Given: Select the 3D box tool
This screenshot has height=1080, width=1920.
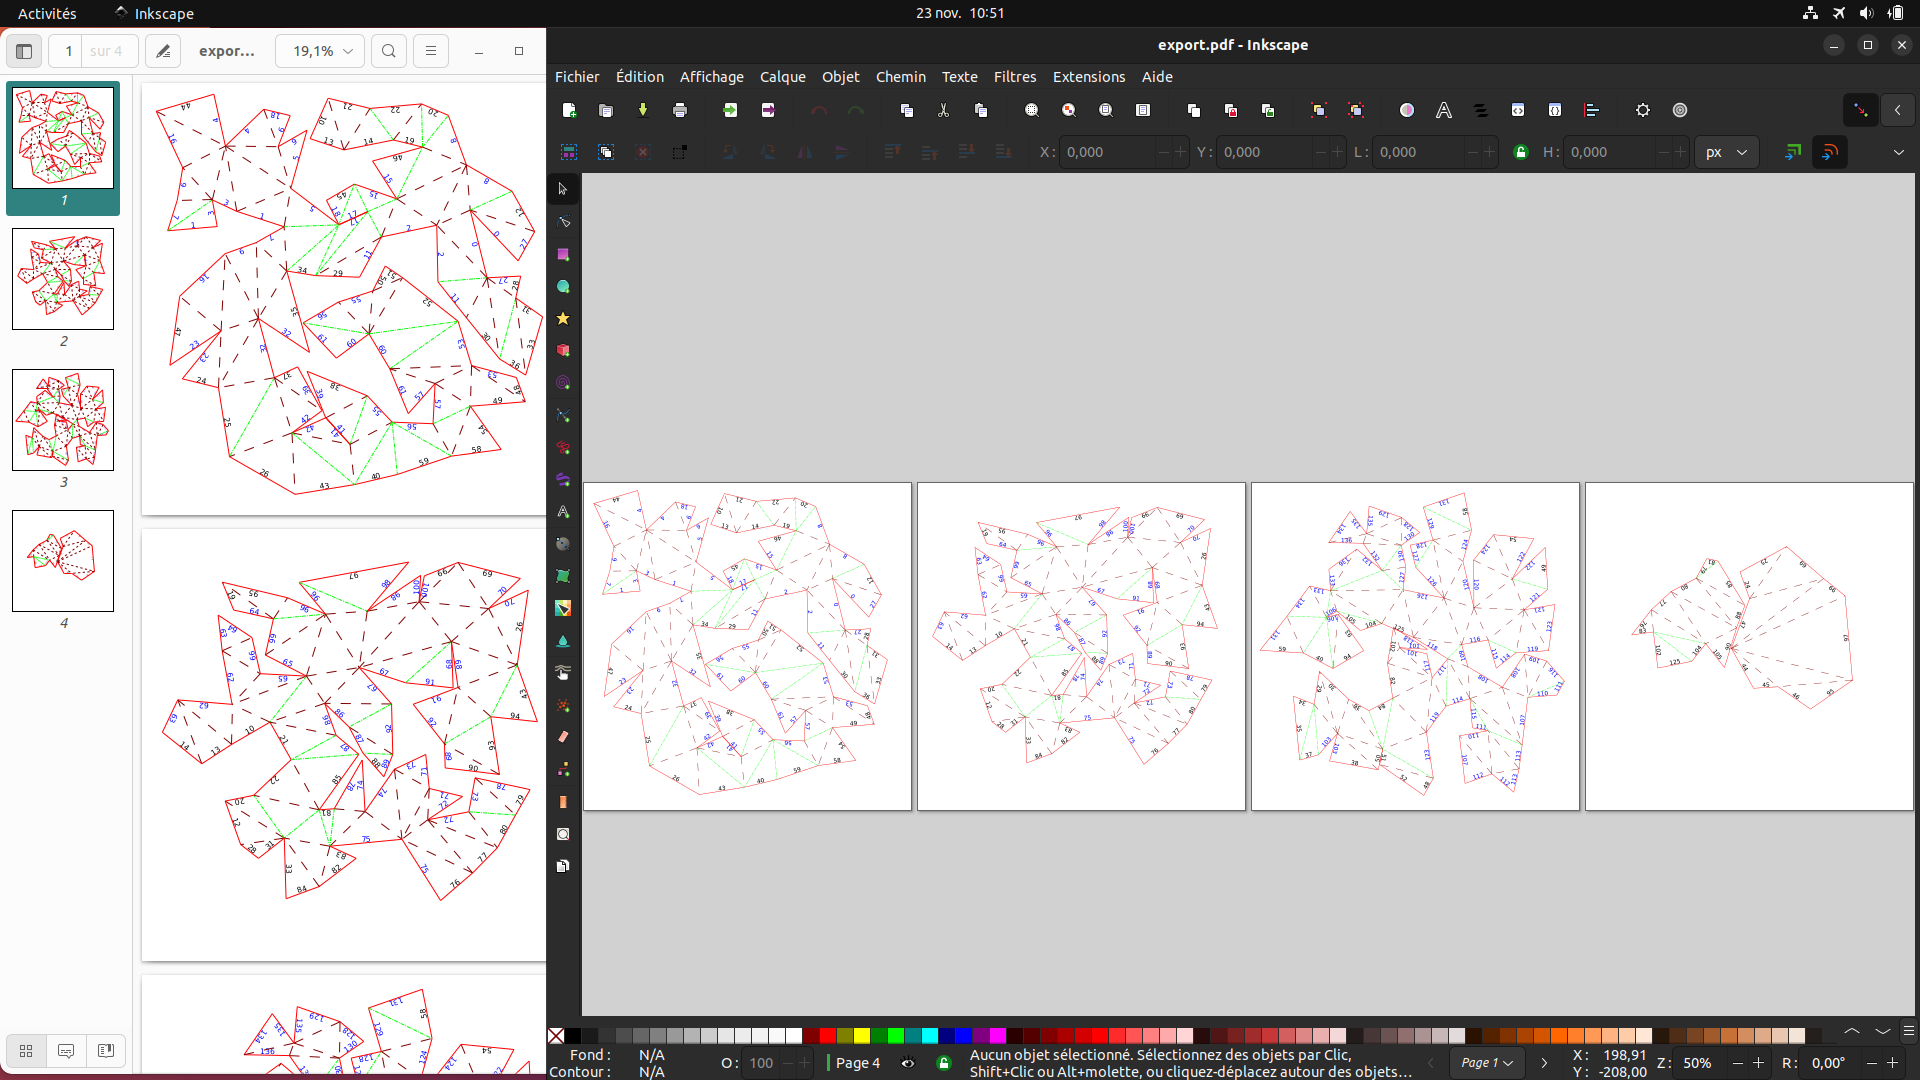Looking at the screenshot, I should [x=563, y=351].
